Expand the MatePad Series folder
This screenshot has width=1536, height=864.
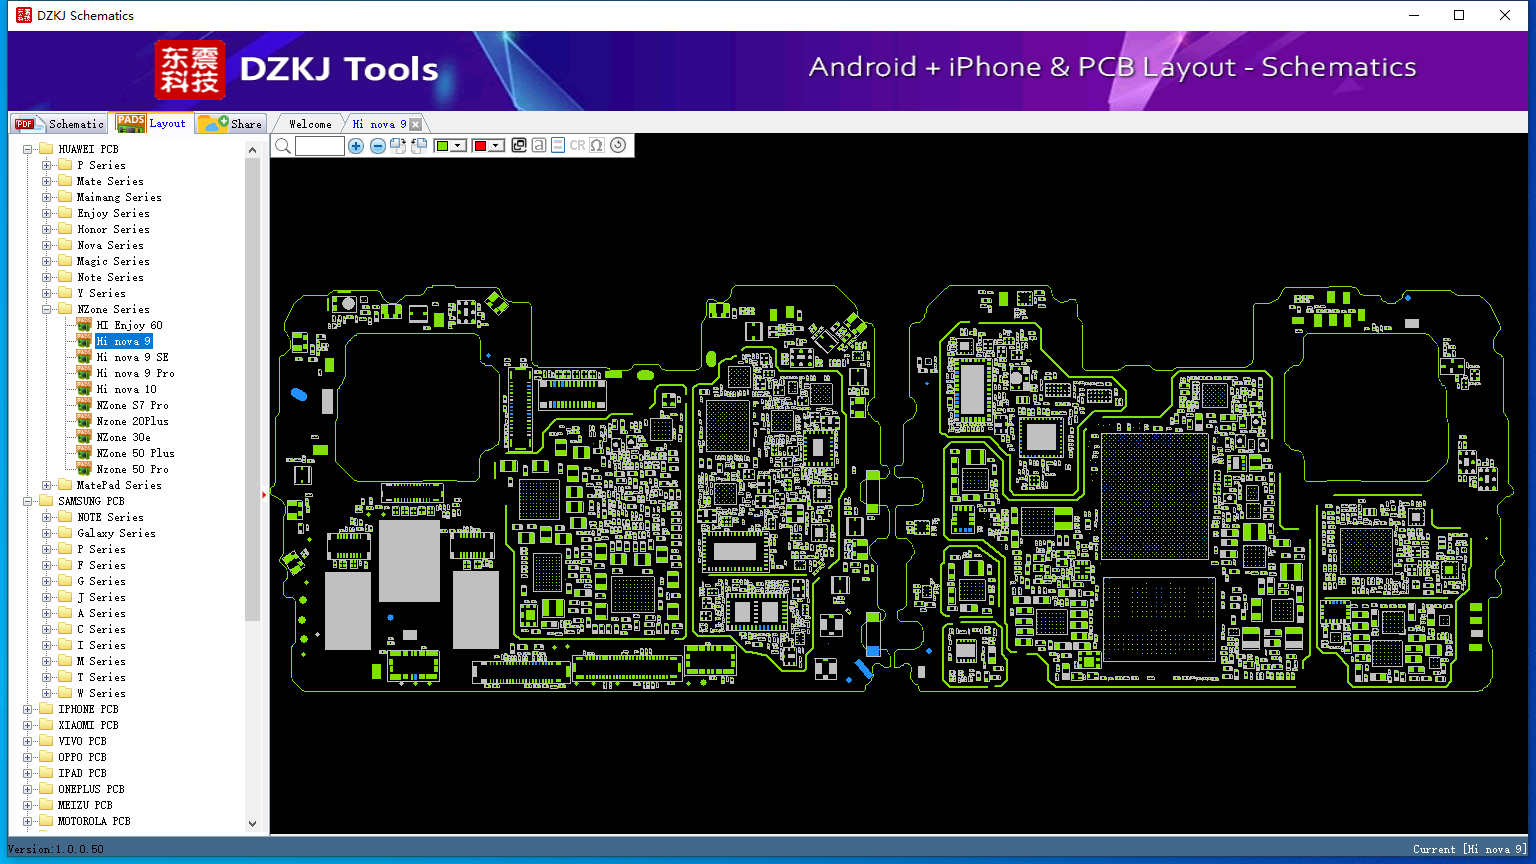click(47, 485)
